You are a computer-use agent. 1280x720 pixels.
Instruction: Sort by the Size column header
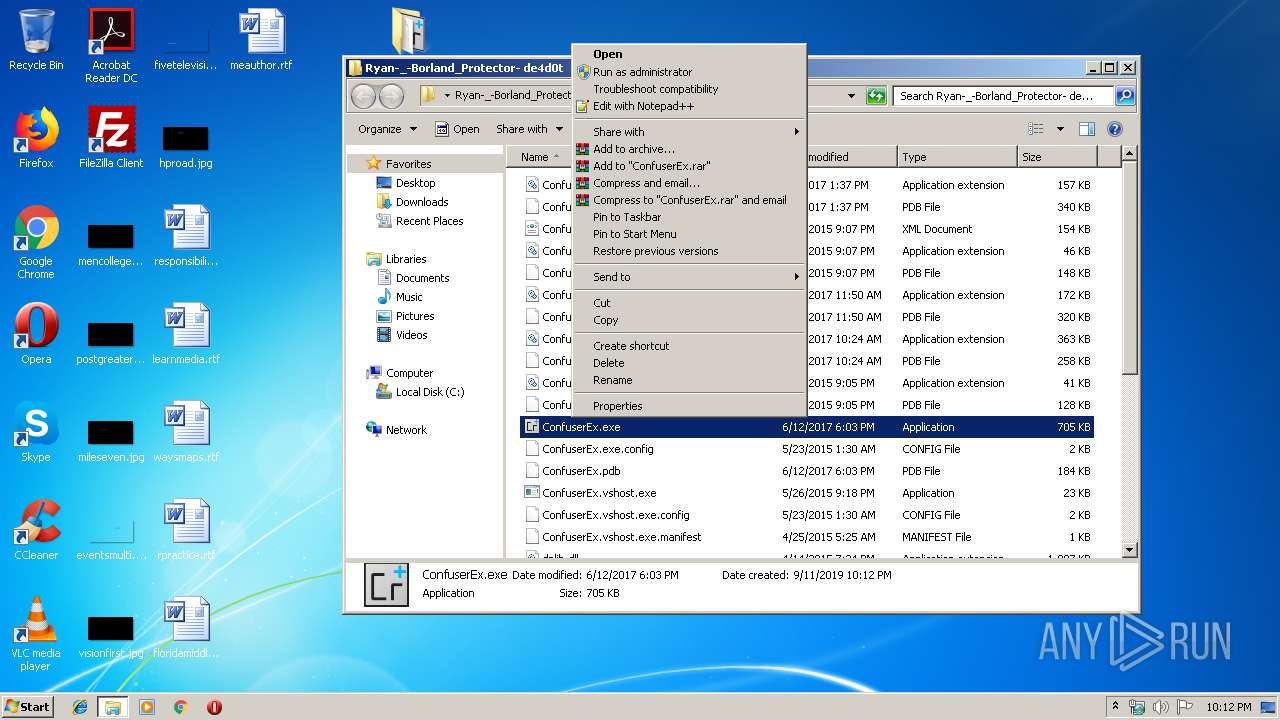click(1057, 157)
